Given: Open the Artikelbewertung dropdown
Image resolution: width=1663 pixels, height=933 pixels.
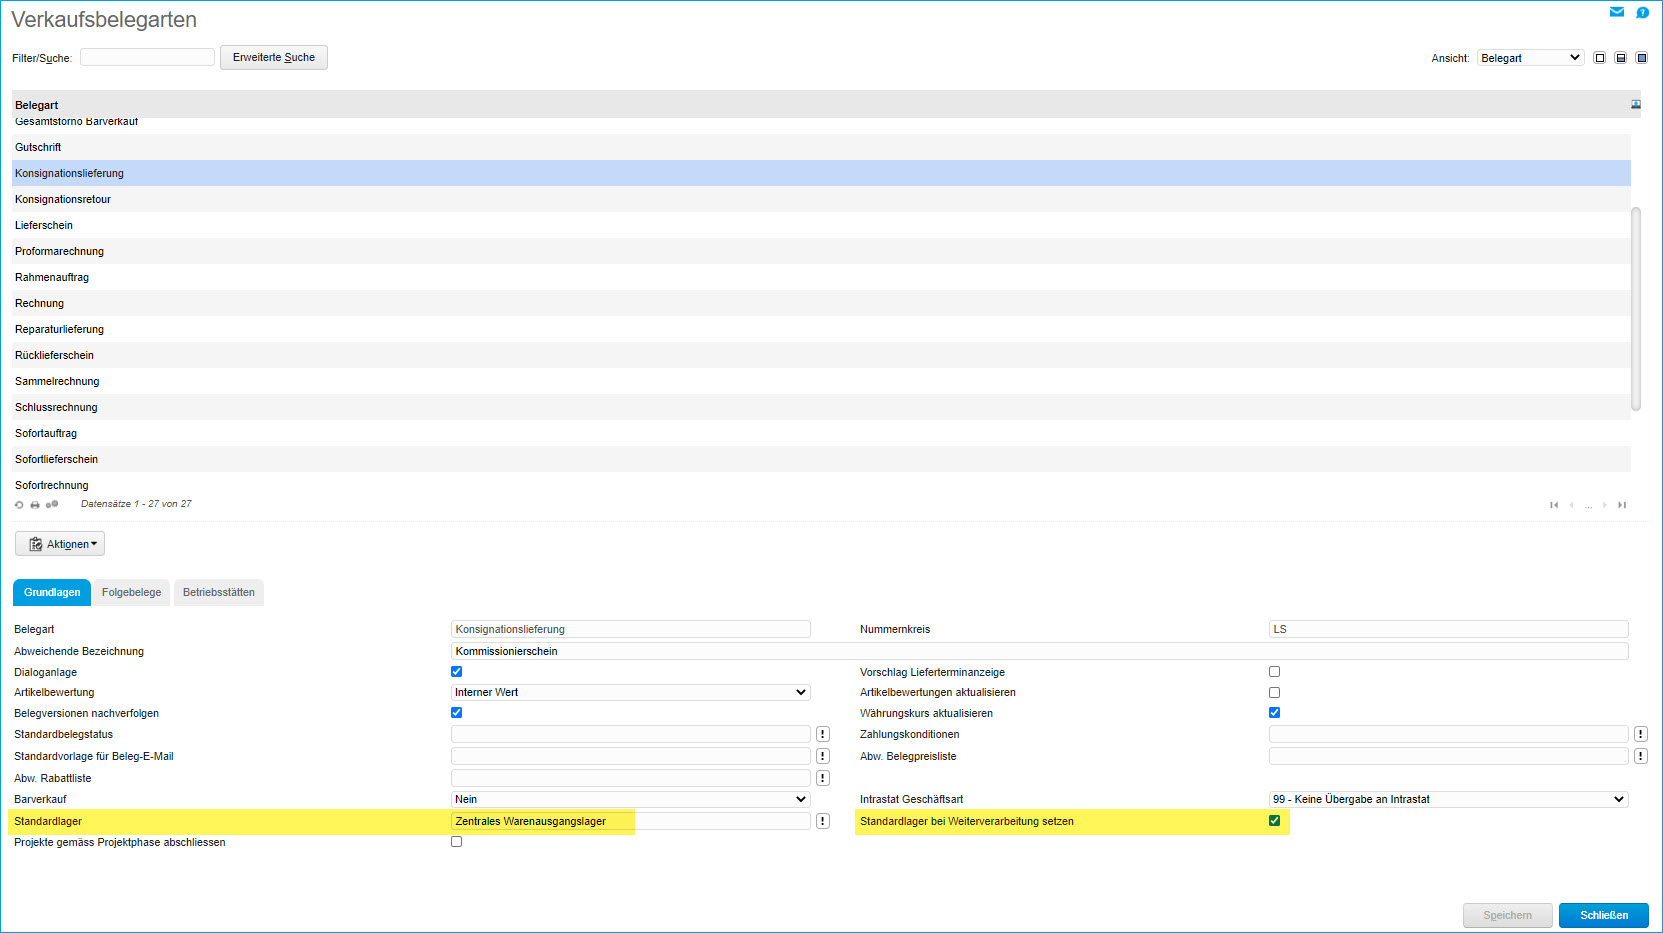Looking at the screenshot, I should tap(631, 692).
